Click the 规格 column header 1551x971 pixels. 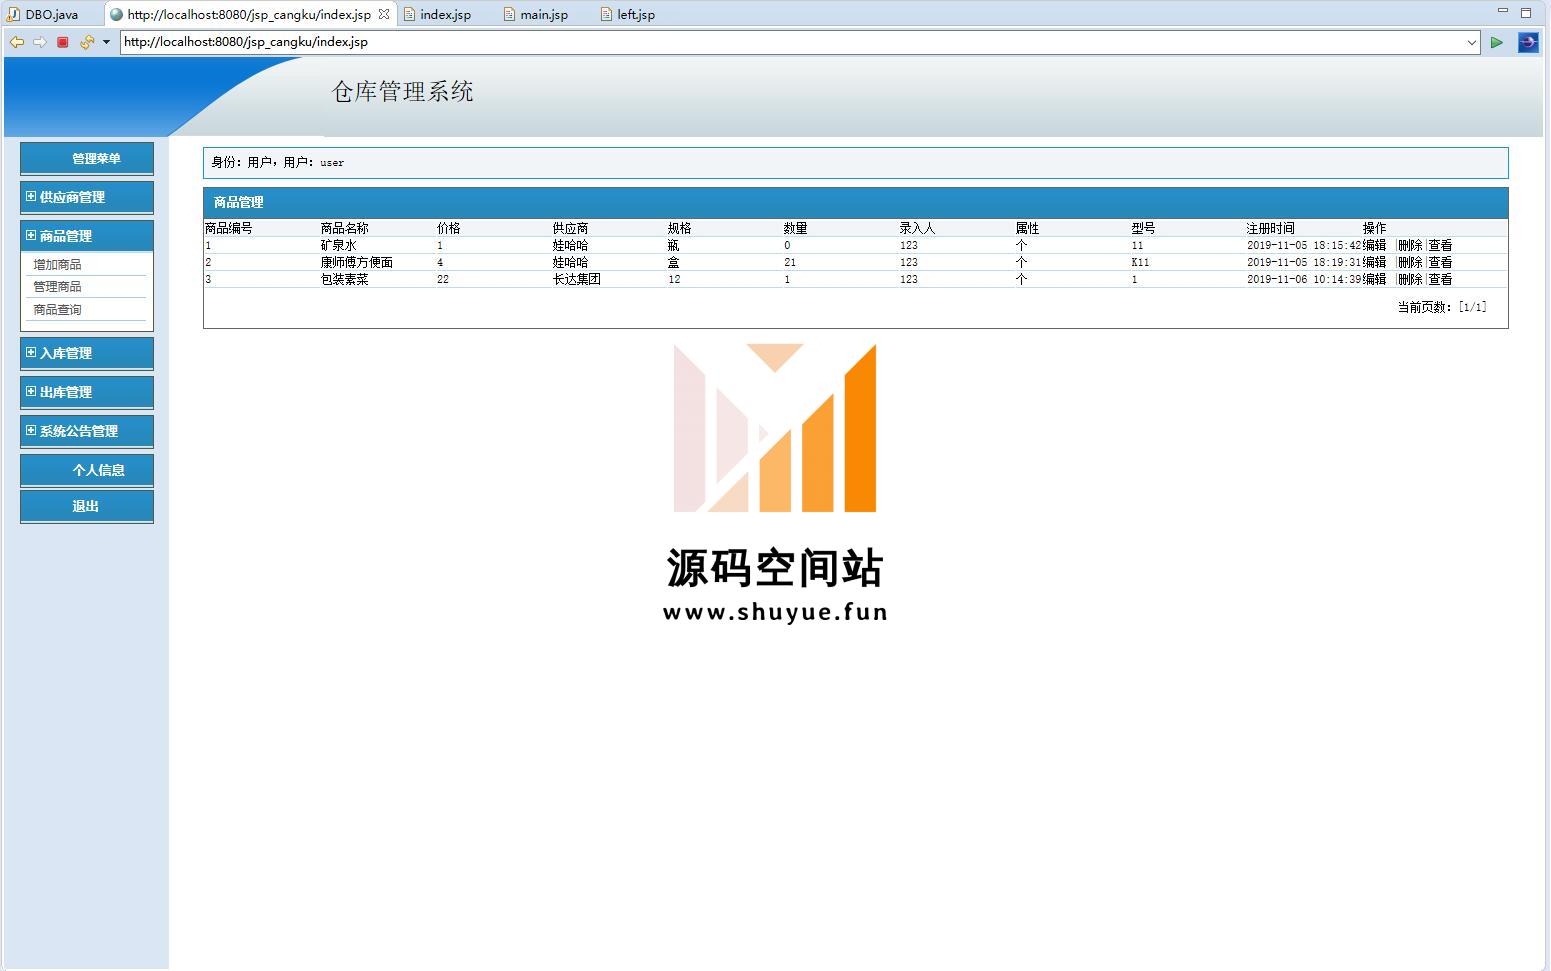(x=680, y=228)
